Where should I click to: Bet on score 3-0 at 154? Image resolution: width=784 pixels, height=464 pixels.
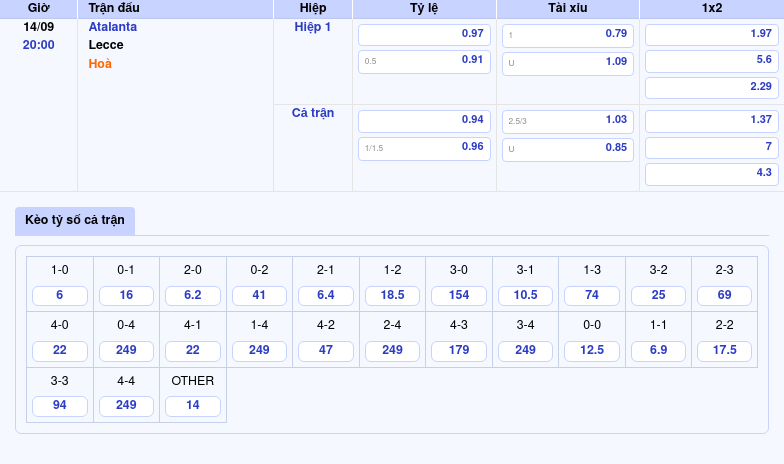tap(458, 296)
